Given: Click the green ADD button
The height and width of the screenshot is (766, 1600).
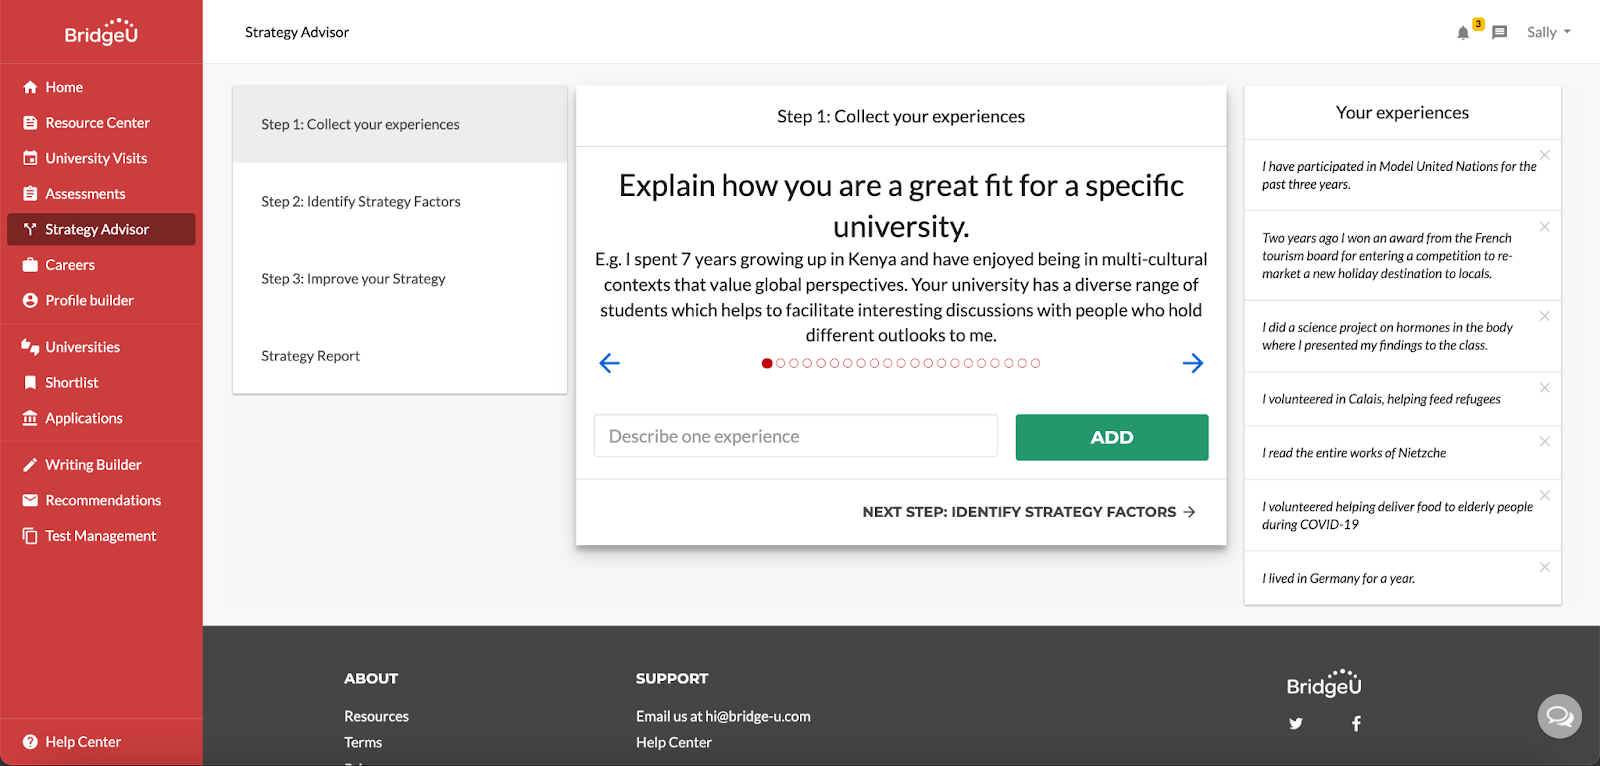Looking at the screenshot, I should 1112,437.
